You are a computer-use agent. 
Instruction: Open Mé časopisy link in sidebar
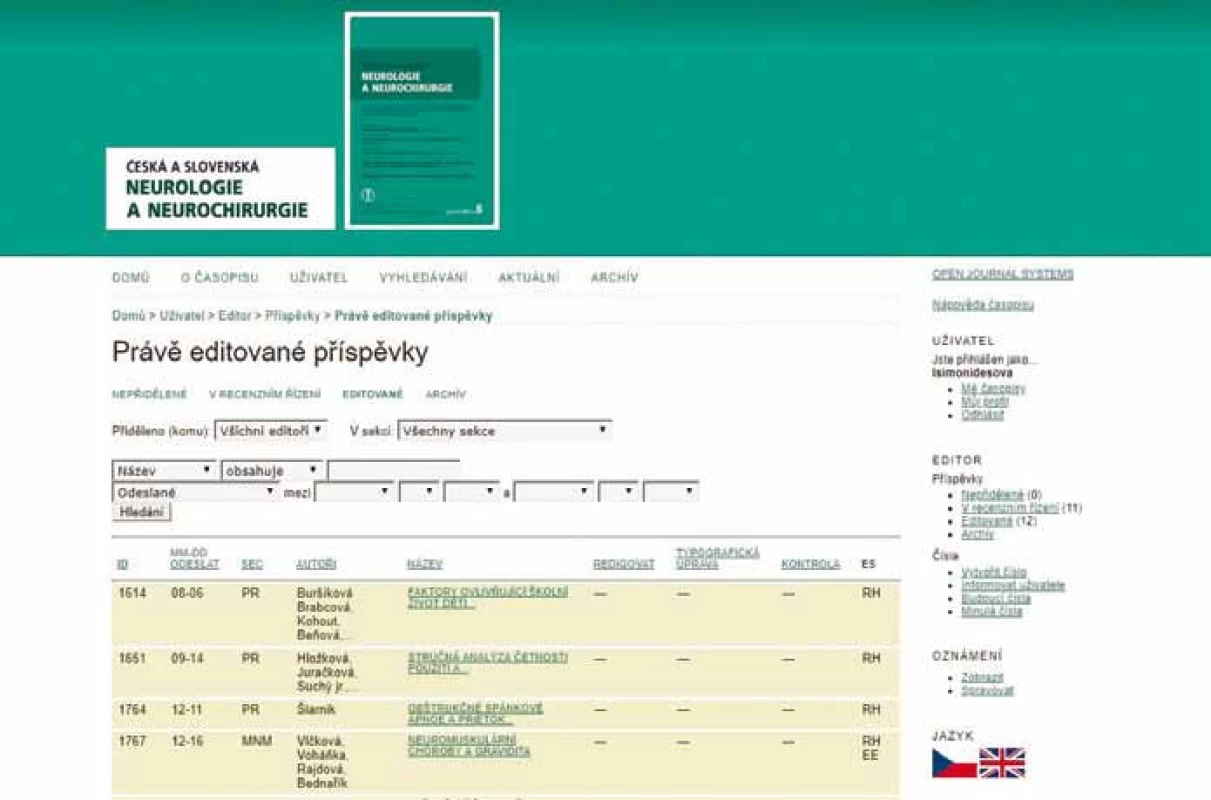(x=993, y=389)
